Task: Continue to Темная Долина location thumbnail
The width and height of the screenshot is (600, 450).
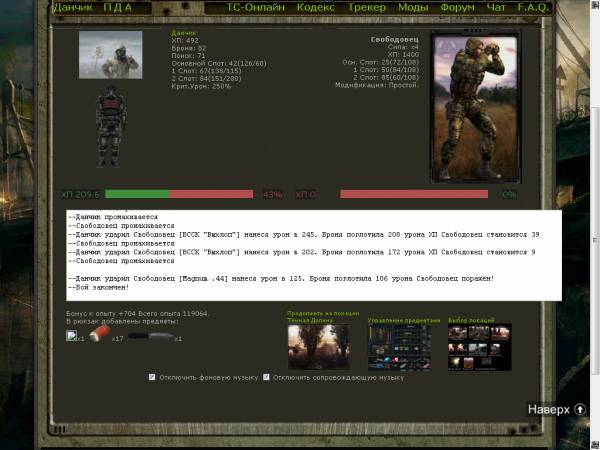Action: 319,346
